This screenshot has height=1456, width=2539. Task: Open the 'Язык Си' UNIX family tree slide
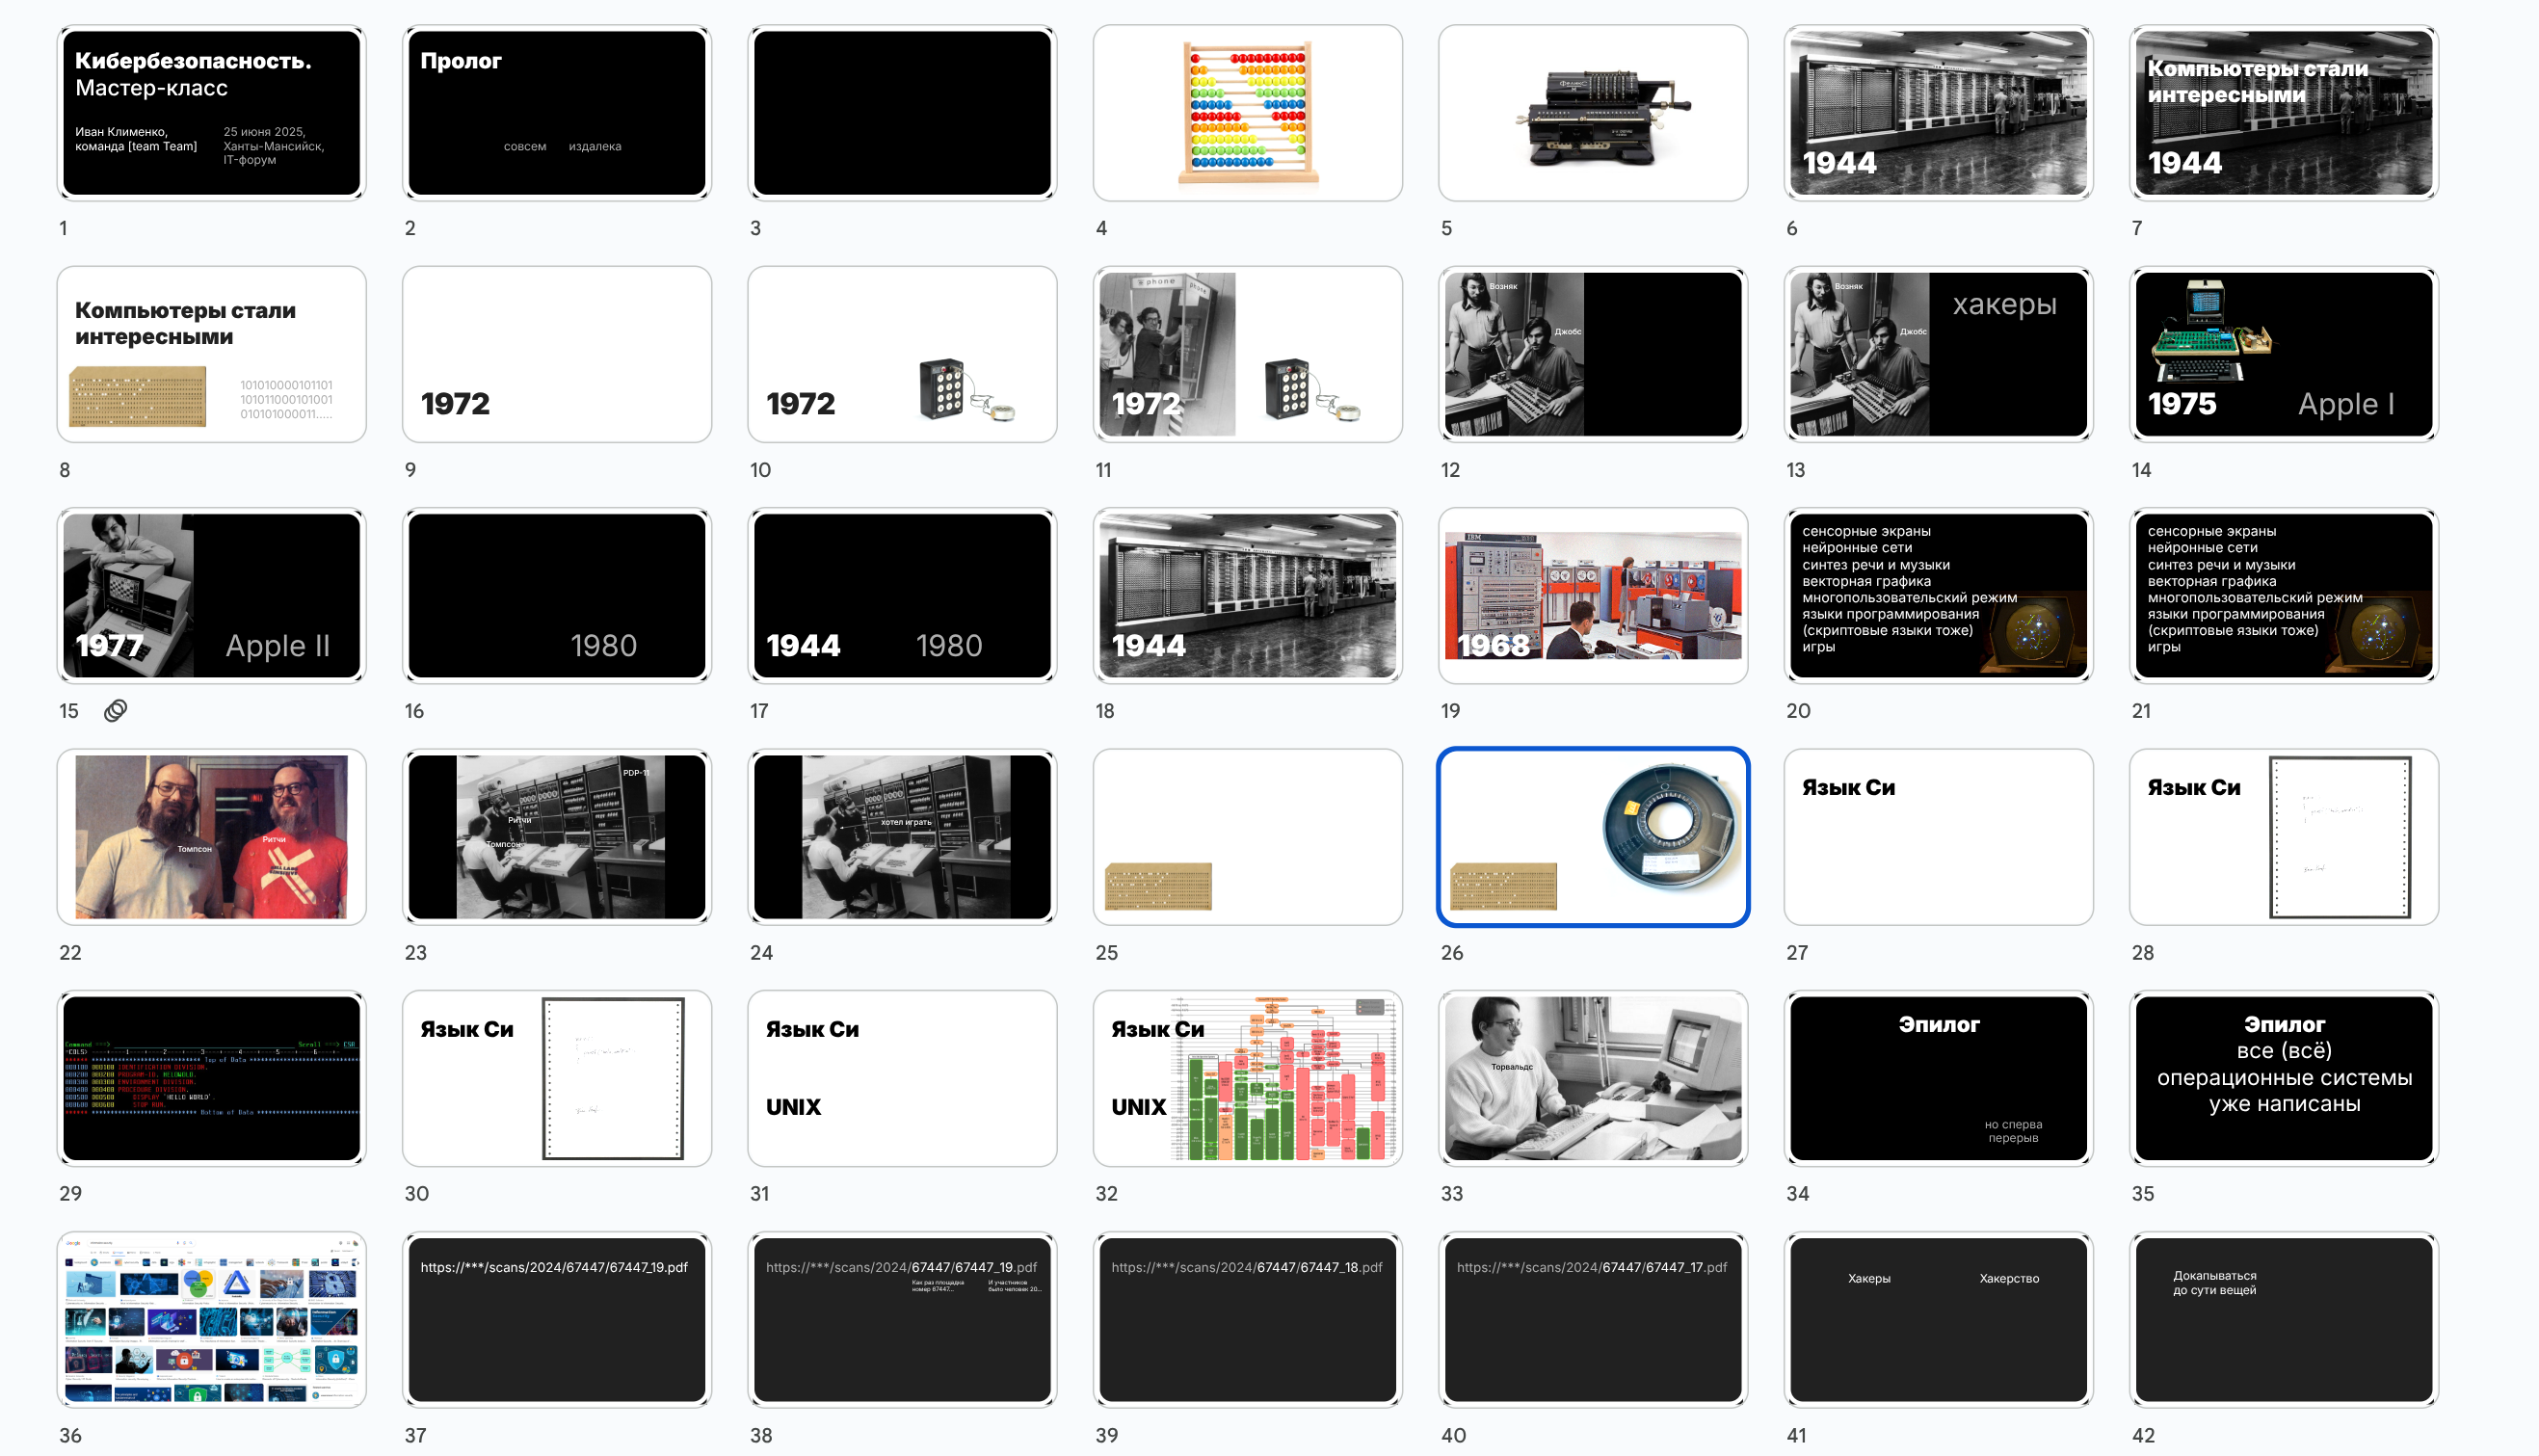1247,1078
